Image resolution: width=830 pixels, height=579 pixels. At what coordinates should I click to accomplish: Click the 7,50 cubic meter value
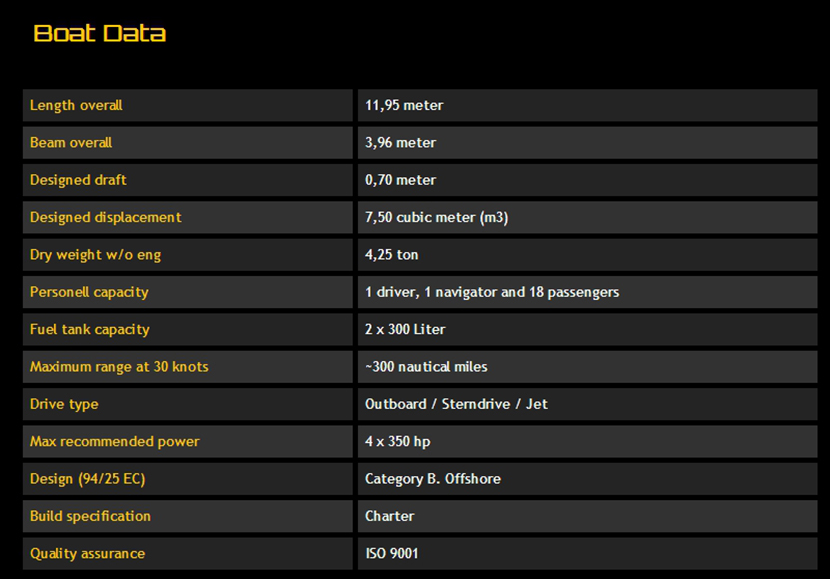coord(436,217)
